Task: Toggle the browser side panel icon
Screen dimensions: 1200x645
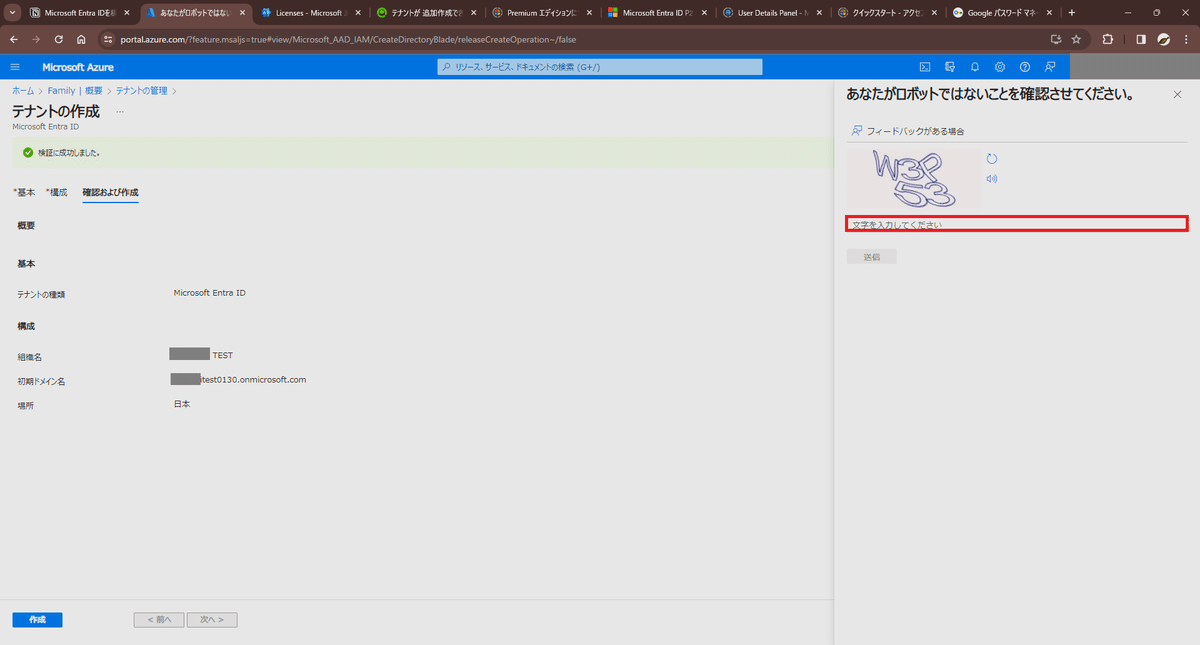Action: [1141, 39]
